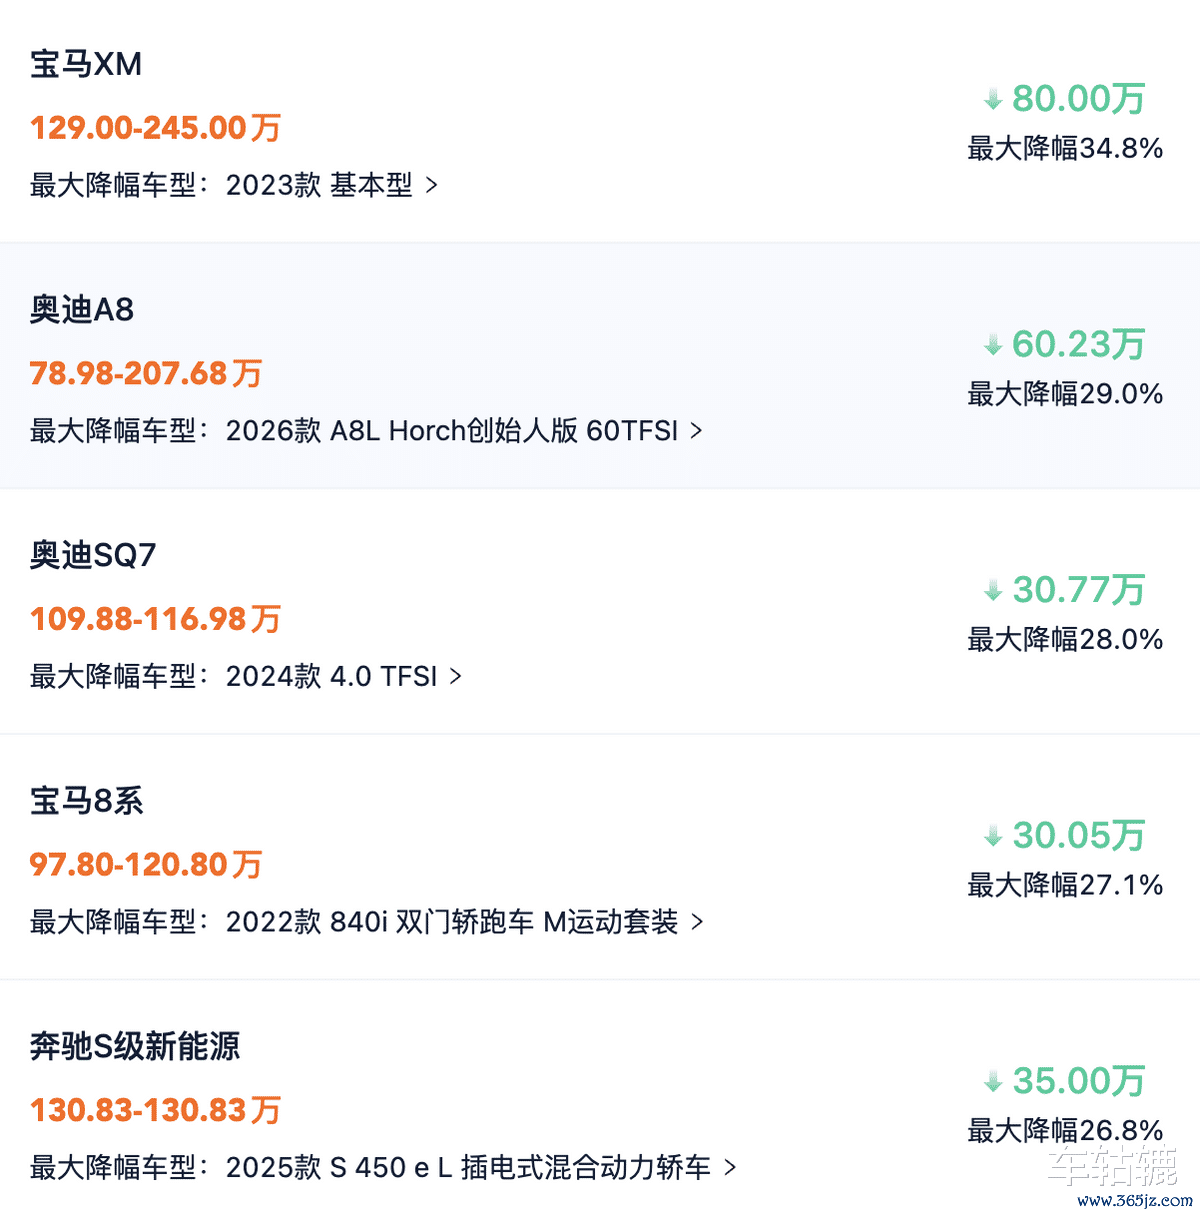Open the 宝马8系 model title
Image resolution: width=1200 pixels, height=1216 pixels.
pos(87,801)
